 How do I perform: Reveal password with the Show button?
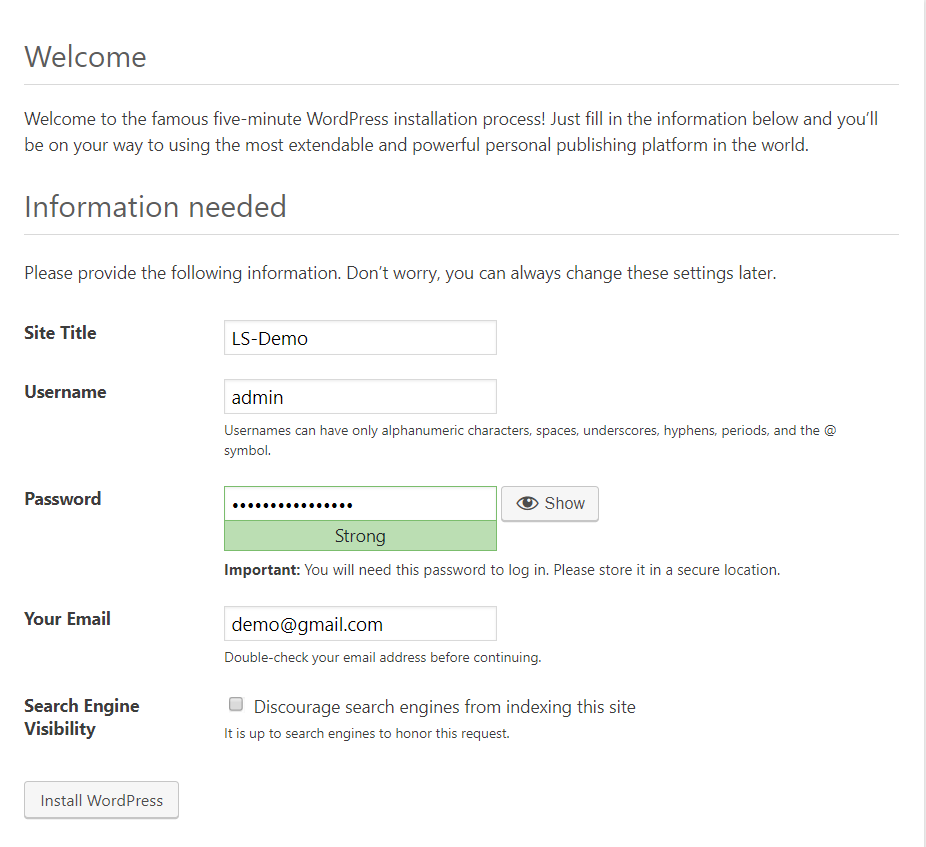pyautogui.click(x=550, y=504)
